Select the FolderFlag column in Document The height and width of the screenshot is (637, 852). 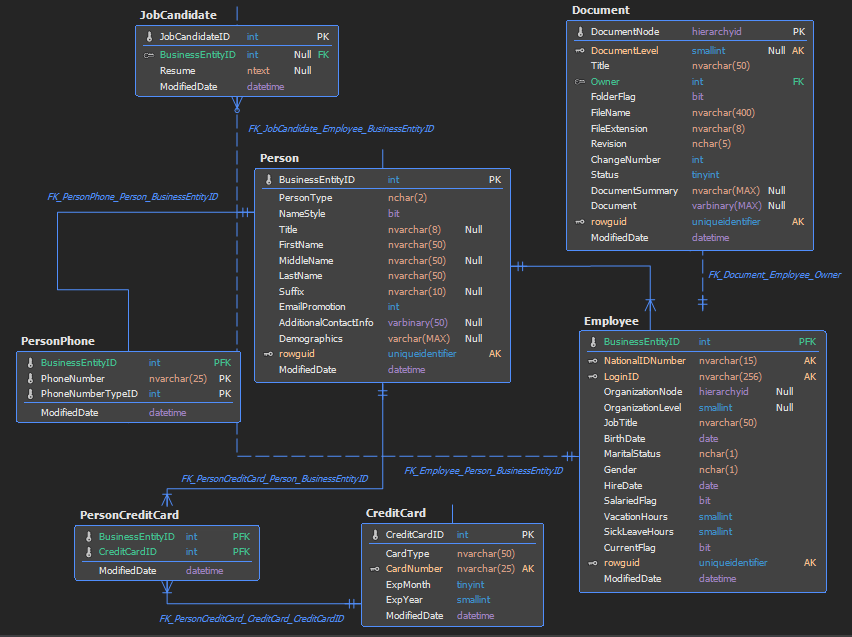coord(690,97)
